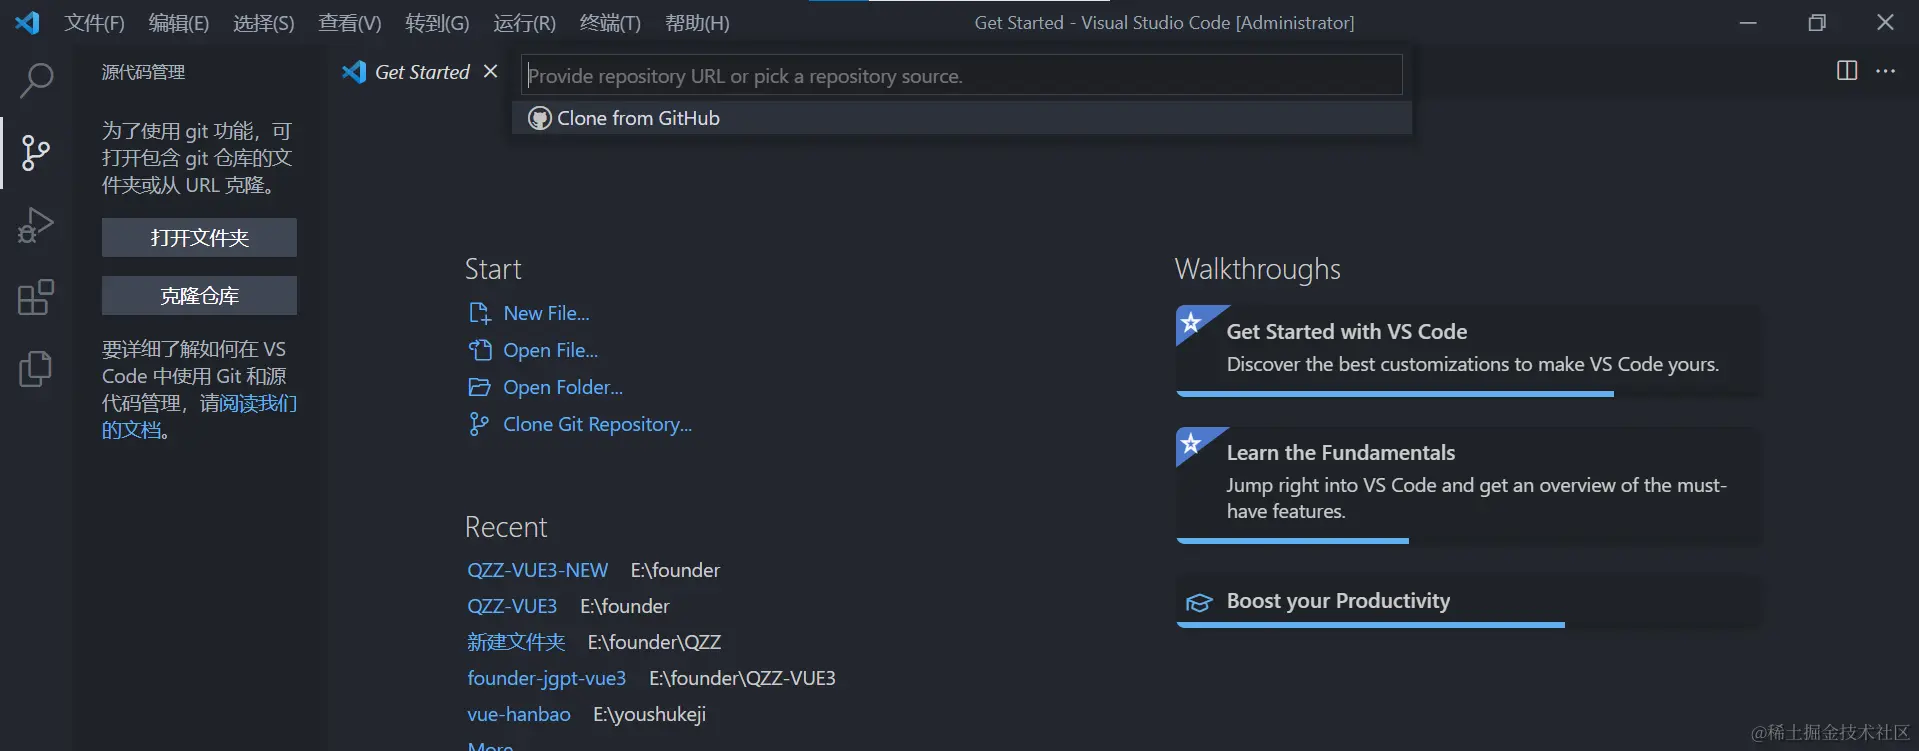1919x751 pixels.
Task: Open the editor More Actions ellipsis
Action: pyautogui.click(x=1885, y=71)
